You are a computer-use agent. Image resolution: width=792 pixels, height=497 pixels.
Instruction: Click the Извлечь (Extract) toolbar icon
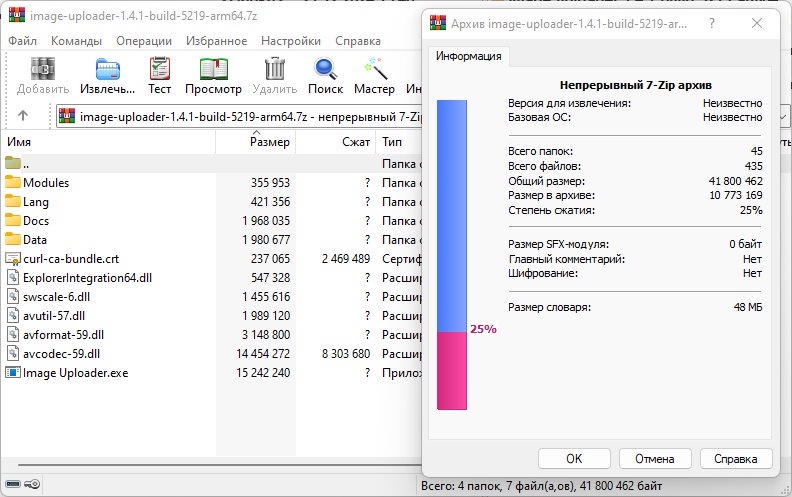pyautogui.click(x=108, y=69)
